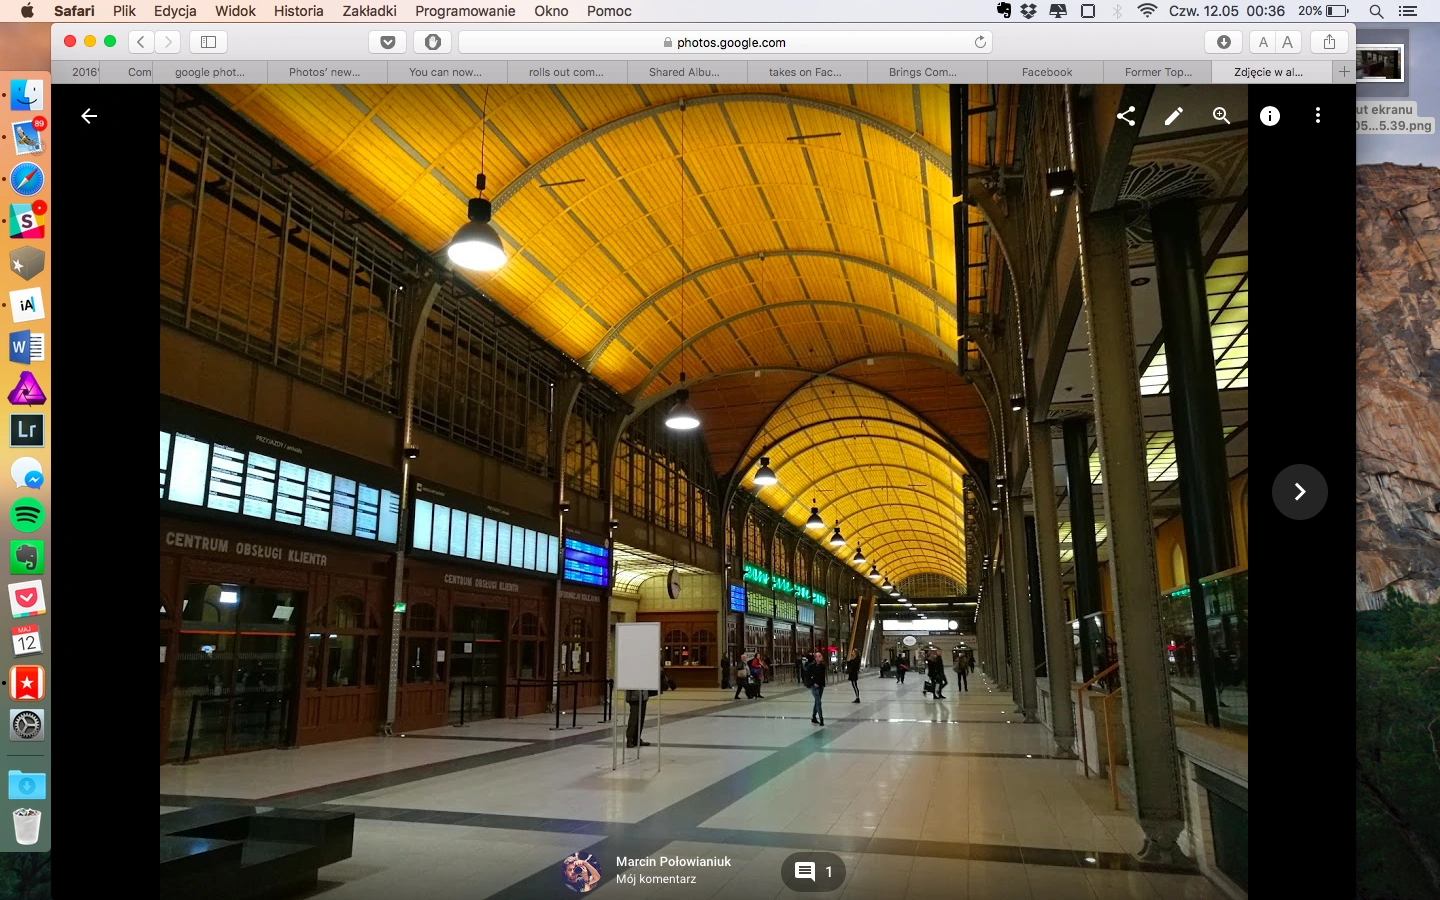
Task: Reload the photos.google.com page
Action: (980, 42)
